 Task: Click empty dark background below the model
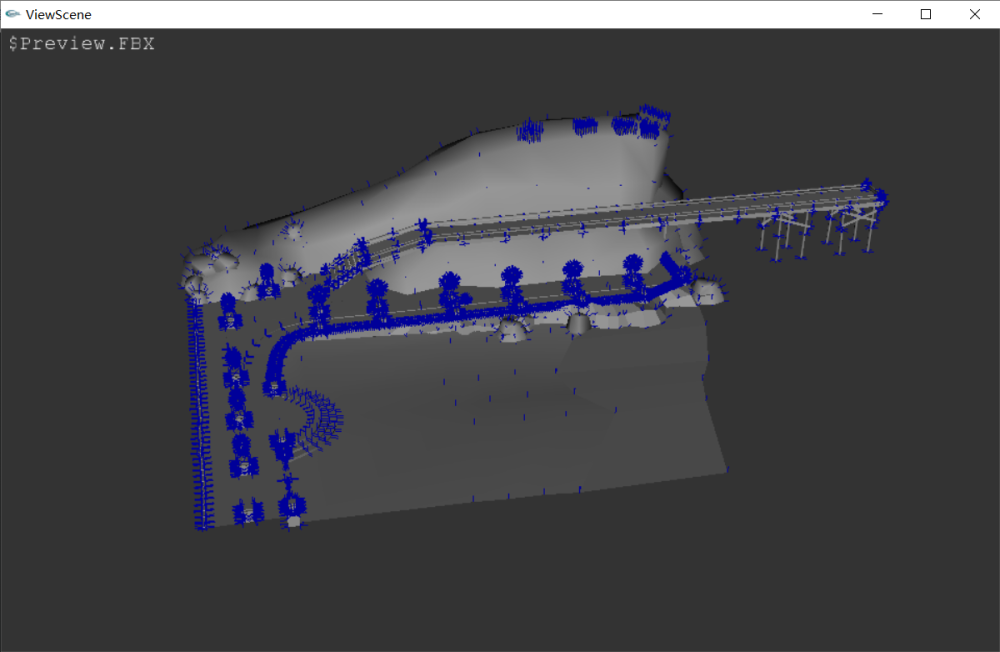tap(500, 590)
